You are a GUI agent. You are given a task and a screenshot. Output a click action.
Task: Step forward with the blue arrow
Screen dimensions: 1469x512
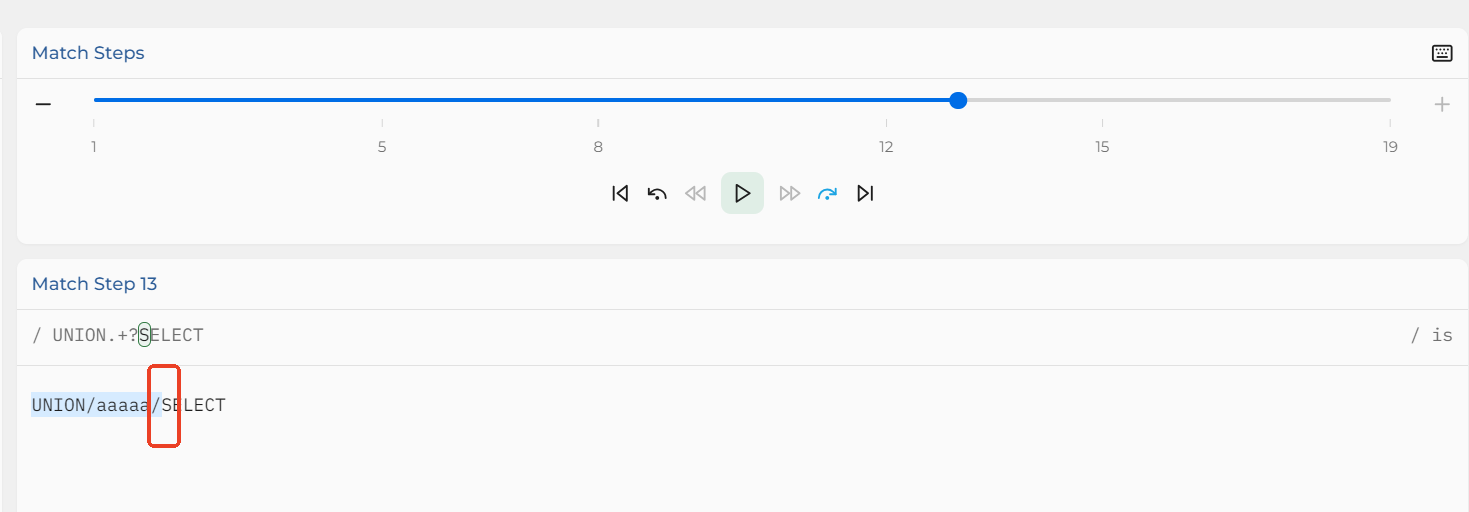[x=827, y=193]
